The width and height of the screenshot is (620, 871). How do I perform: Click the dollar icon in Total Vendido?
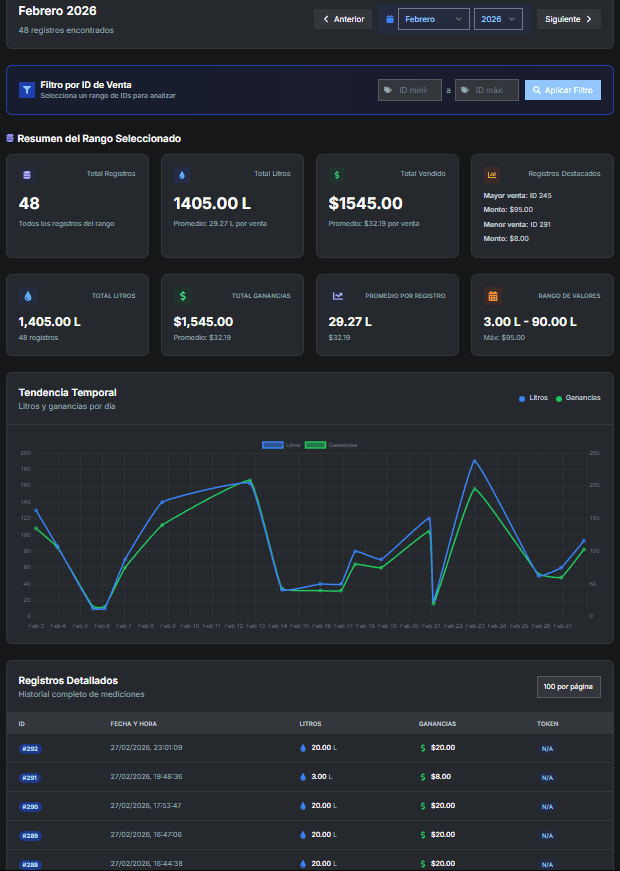(x=336, y=175)
